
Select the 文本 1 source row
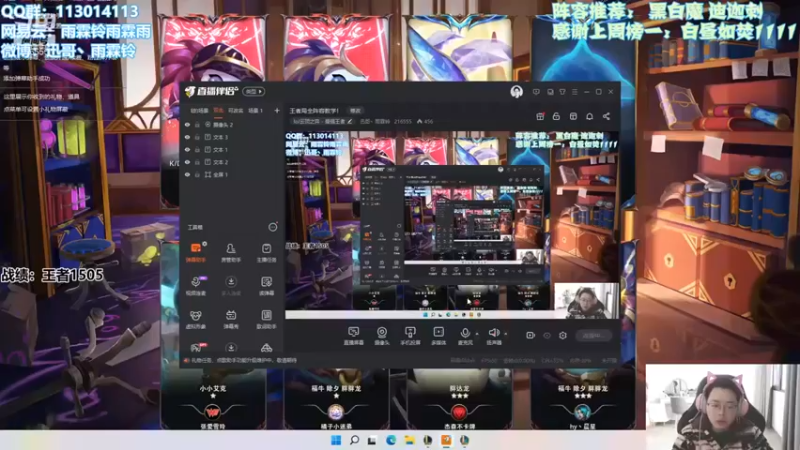(232, 149)
